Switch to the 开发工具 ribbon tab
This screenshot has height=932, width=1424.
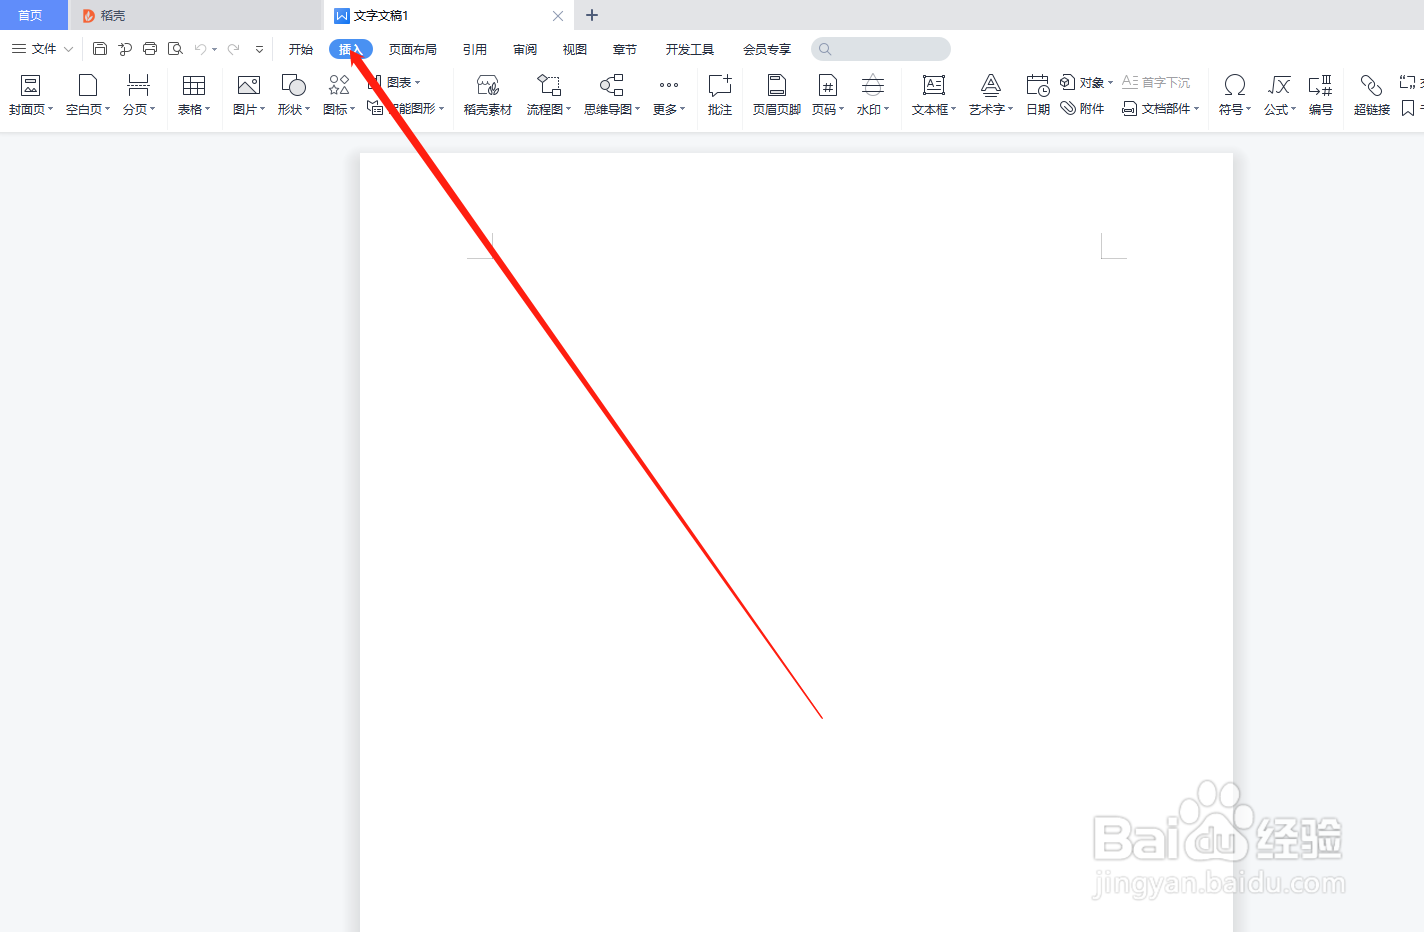click(690, 49)
